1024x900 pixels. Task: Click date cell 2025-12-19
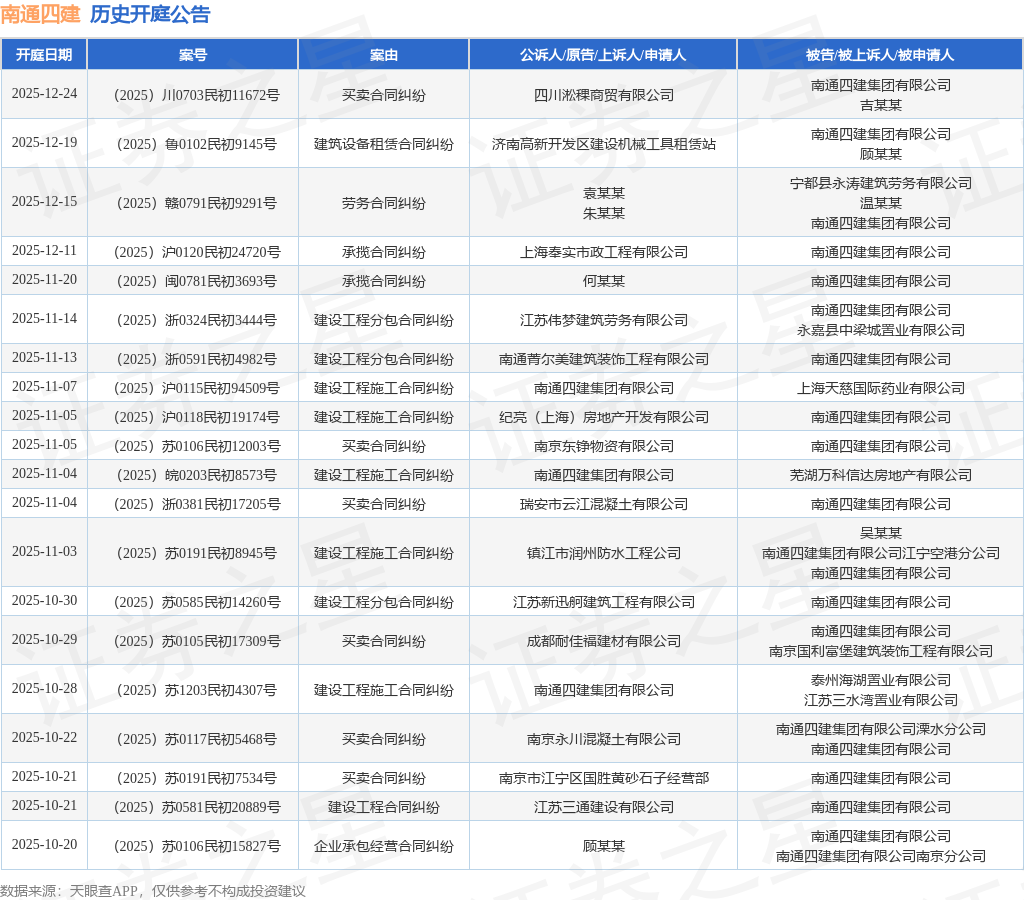click(x=44, y=143)
